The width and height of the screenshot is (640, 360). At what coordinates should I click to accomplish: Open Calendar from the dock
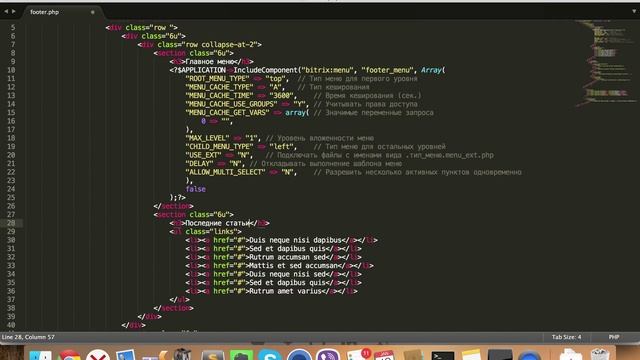click(x=384, y=355)
